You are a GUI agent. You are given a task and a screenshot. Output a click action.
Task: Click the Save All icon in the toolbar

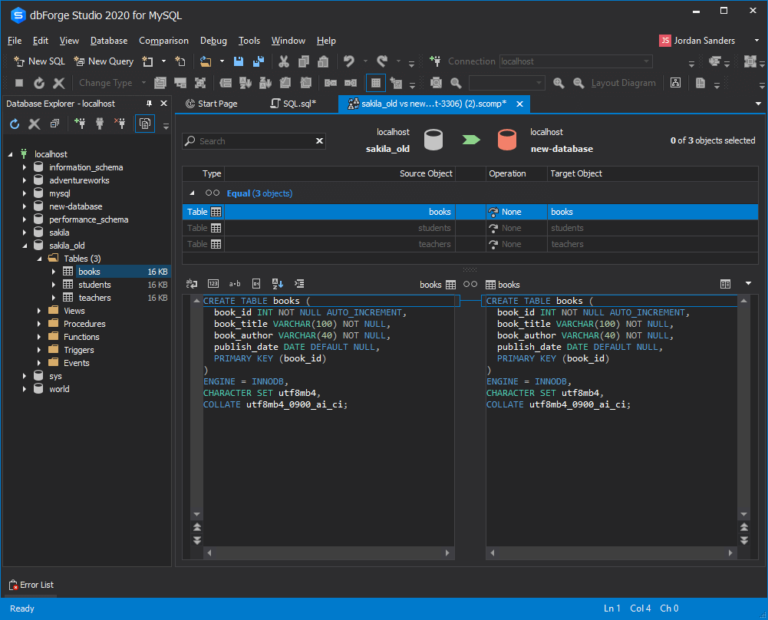click(x=258, y=61)
